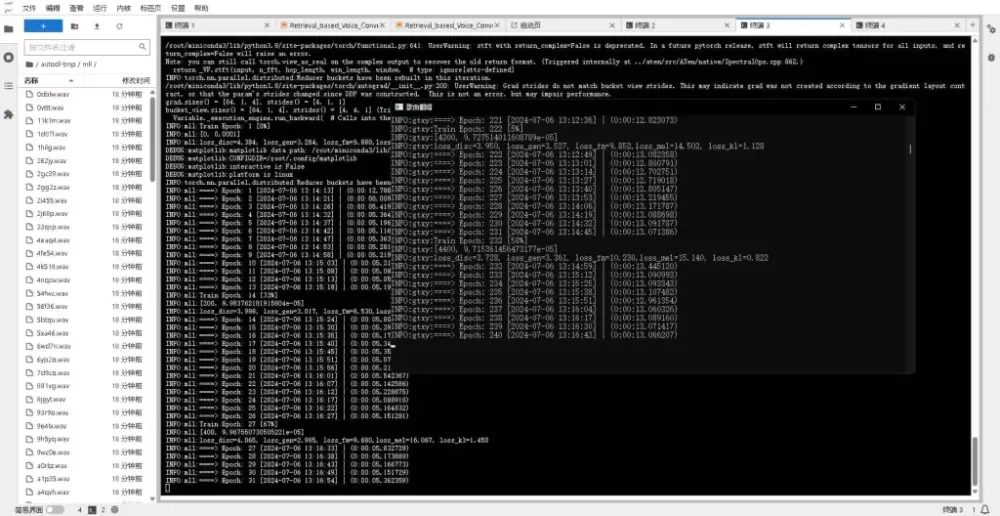This screenshot has width=1000, height=516.
Task: Select file 2j68p.wav
Action: pos(52,214)
